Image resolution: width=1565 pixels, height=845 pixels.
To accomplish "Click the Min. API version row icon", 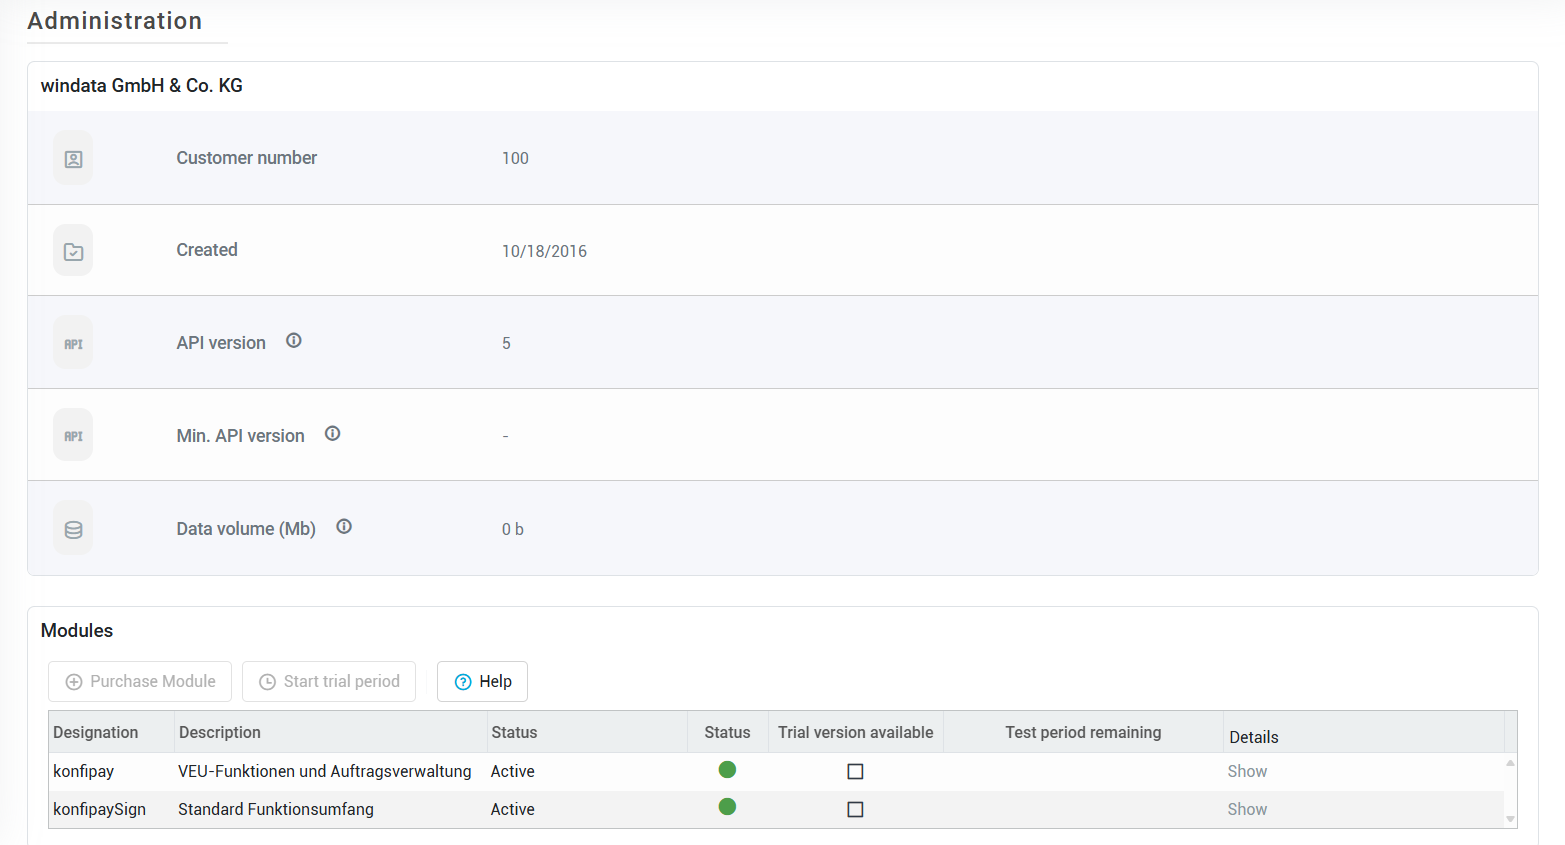I will pyautogui.click(x=73, y=436).
